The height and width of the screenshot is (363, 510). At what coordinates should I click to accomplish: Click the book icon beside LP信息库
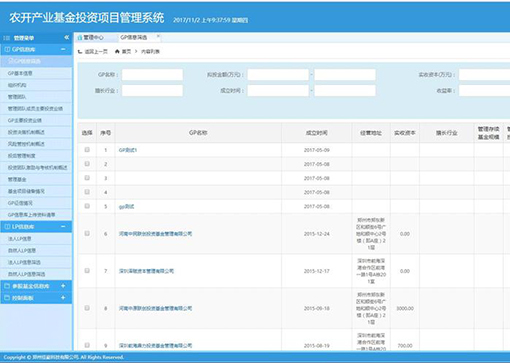(x=7, y=227)
